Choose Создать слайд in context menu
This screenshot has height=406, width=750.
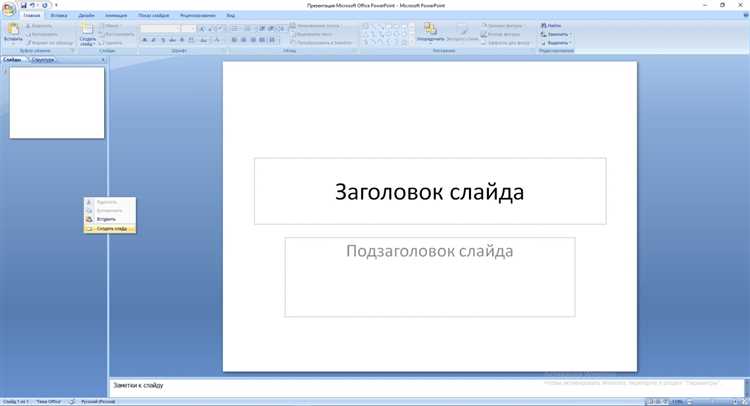pyautogui.click(x=110, y=229)
